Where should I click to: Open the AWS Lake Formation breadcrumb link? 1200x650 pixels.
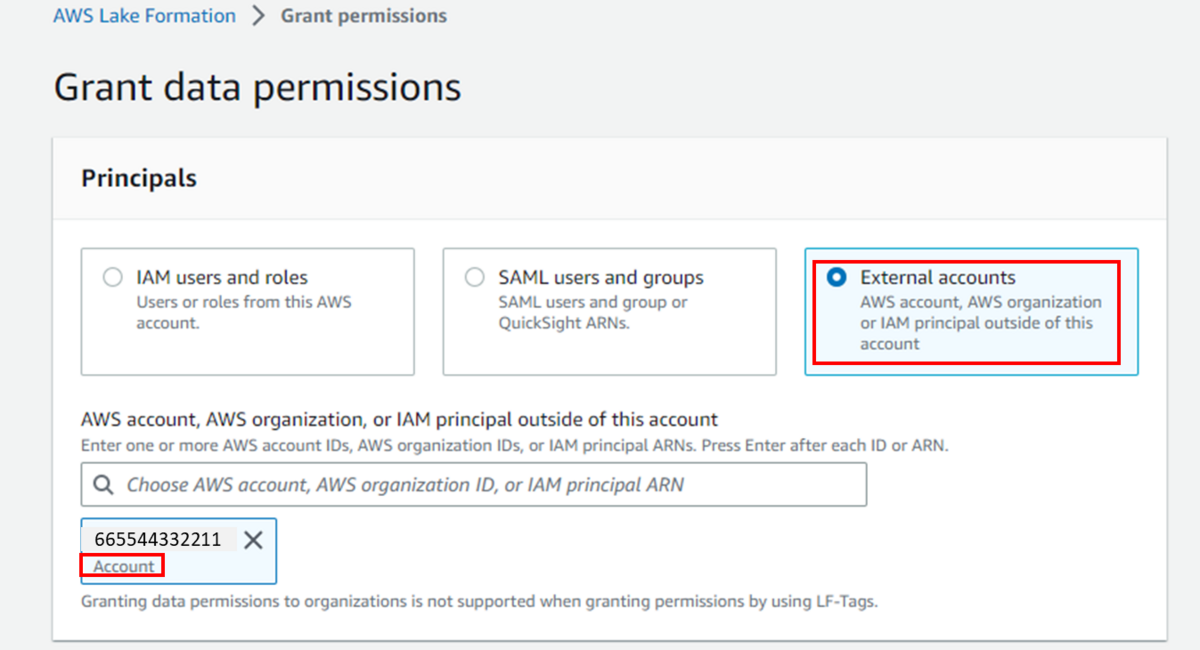coord(145,17)
